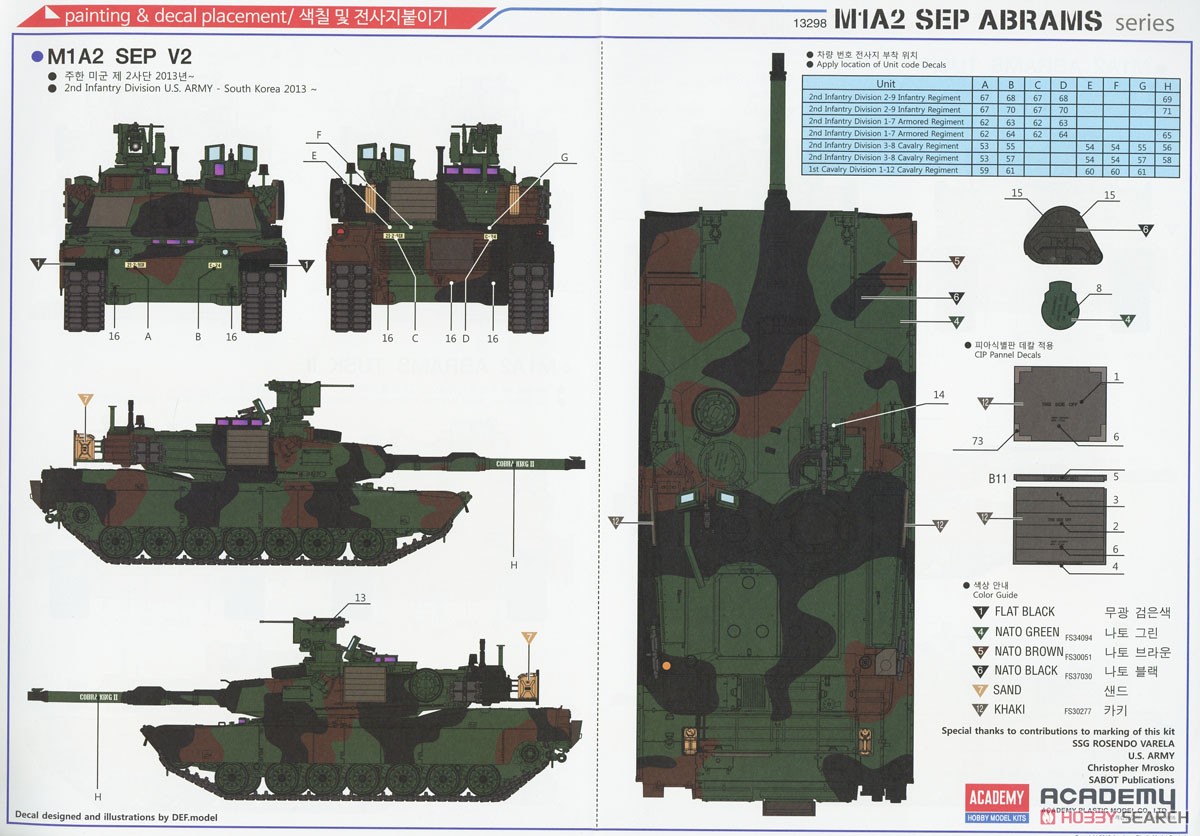Click the NATO BLACK triangle in Color Guide

click(x=982, y=671)
